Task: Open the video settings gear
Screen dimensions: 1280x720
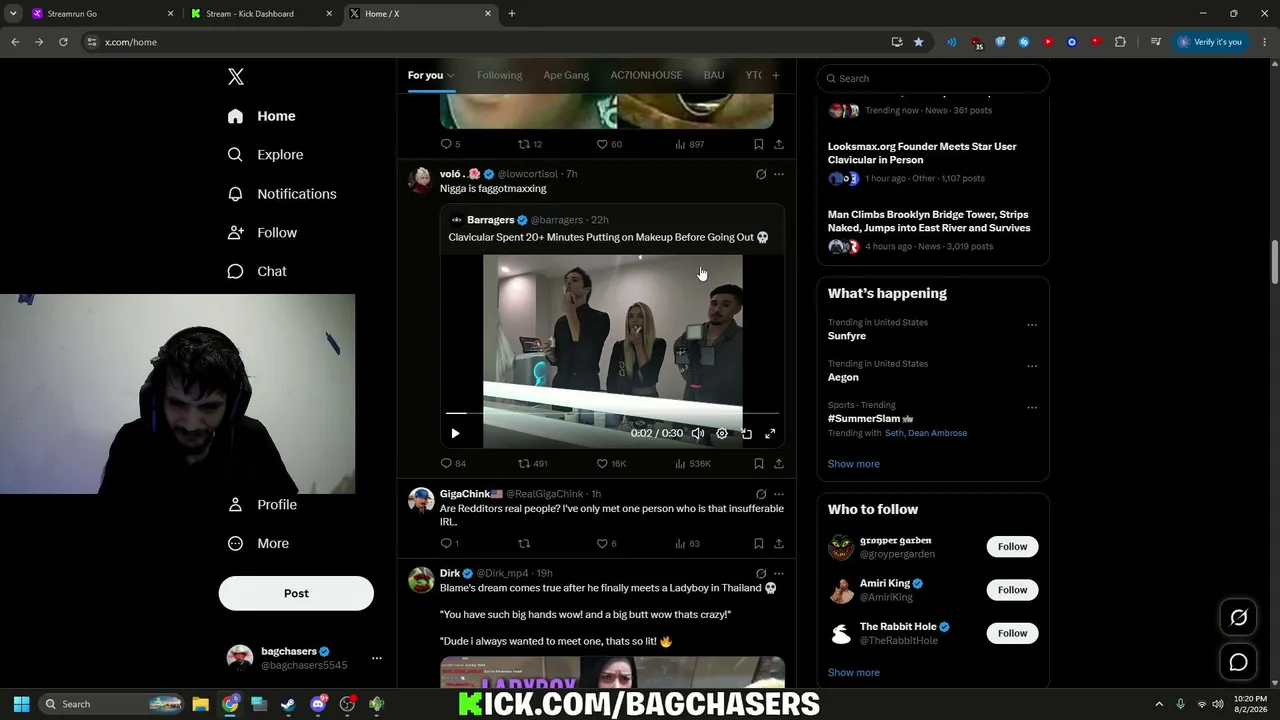Action: tap(722, 433)
